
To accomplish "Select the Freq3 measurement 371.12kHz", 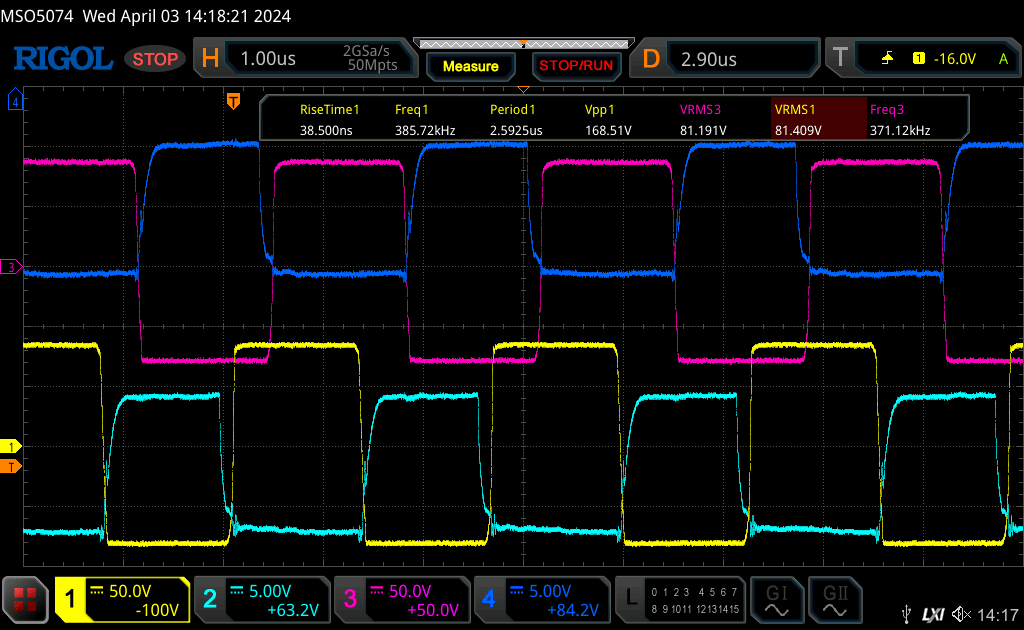I will pos(900,119).
